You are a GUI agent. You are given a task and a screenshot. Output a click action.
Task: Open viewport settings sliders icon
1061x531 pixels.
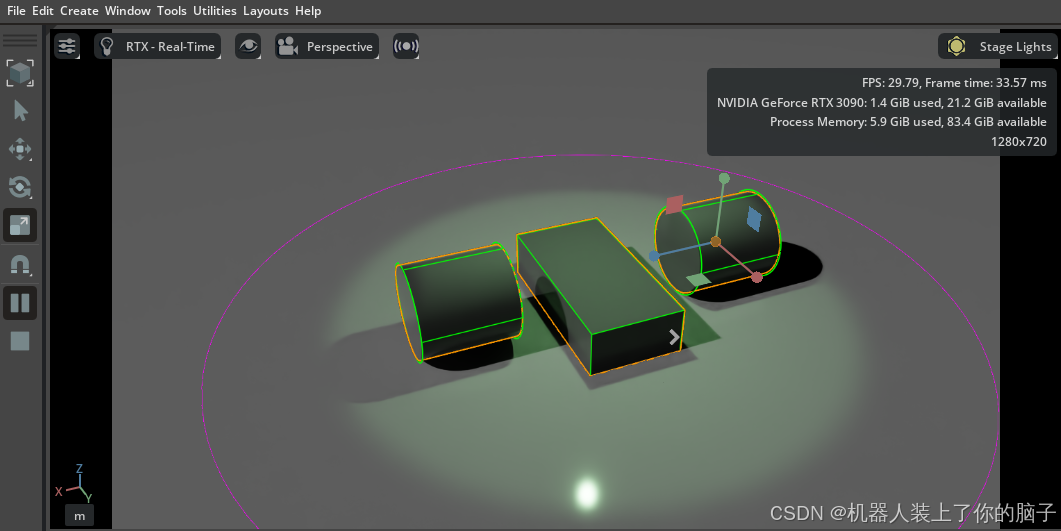click(67, 46)
